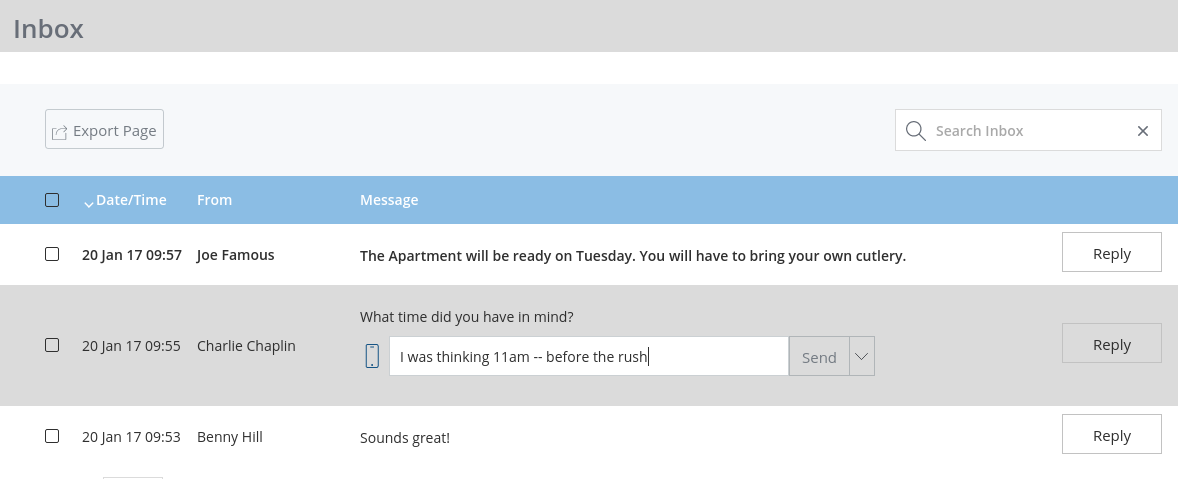The height and width of the screenshot is (479, 1178).
Task: Select the Charlie Chaplin message checkbox
Action: 52,345
